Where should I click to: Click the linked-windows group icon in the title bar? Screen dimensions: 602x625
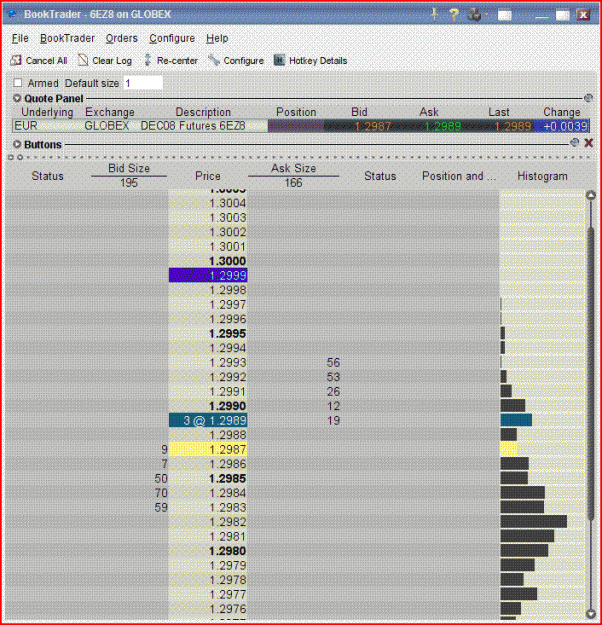(474, 15)
